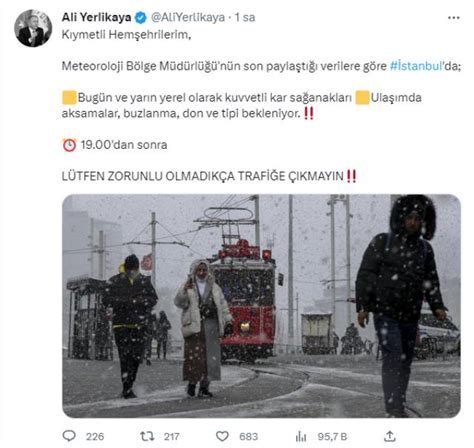Click the retweet count 217

pyautogui.click(x=172, y=436)
